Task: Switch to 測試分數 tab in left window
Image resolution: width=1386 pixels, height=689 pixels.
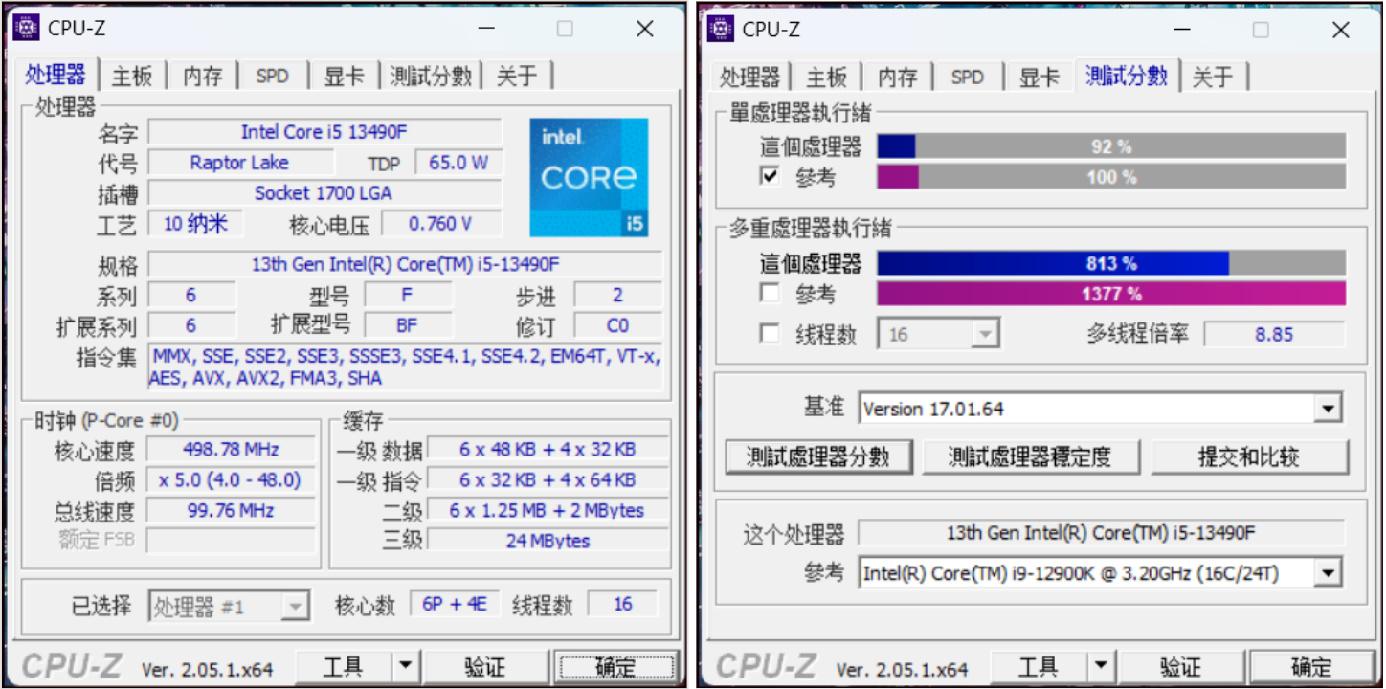Action: point(431,76)
